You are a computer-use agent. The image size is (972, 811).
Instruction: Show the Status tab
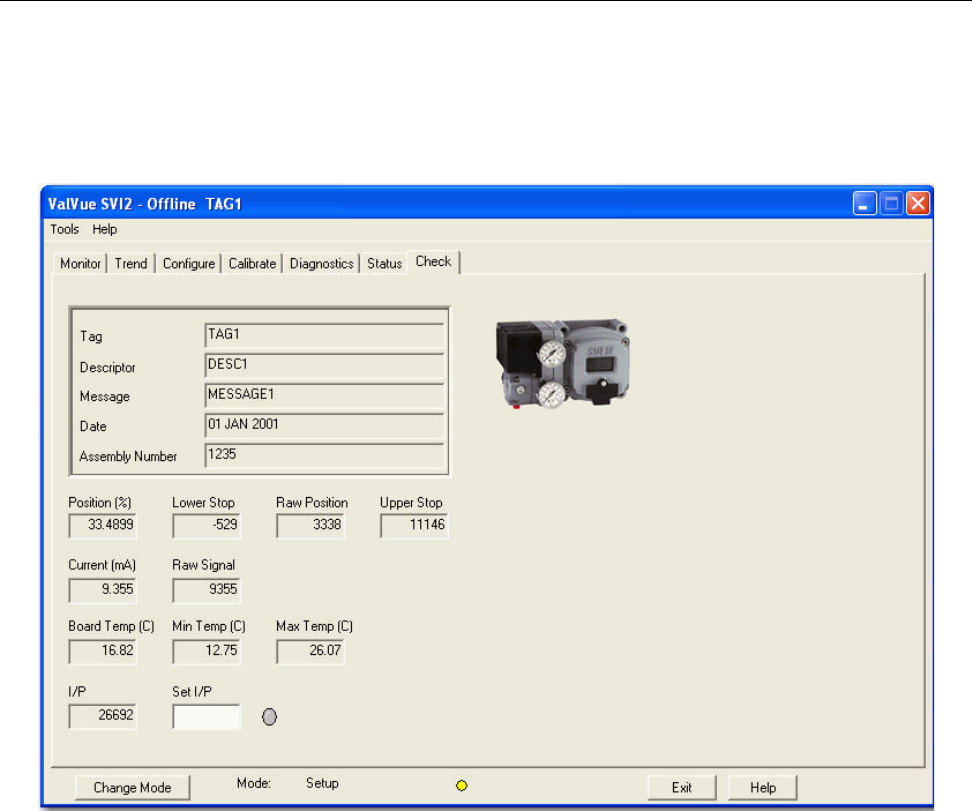[x=384, y=264]
